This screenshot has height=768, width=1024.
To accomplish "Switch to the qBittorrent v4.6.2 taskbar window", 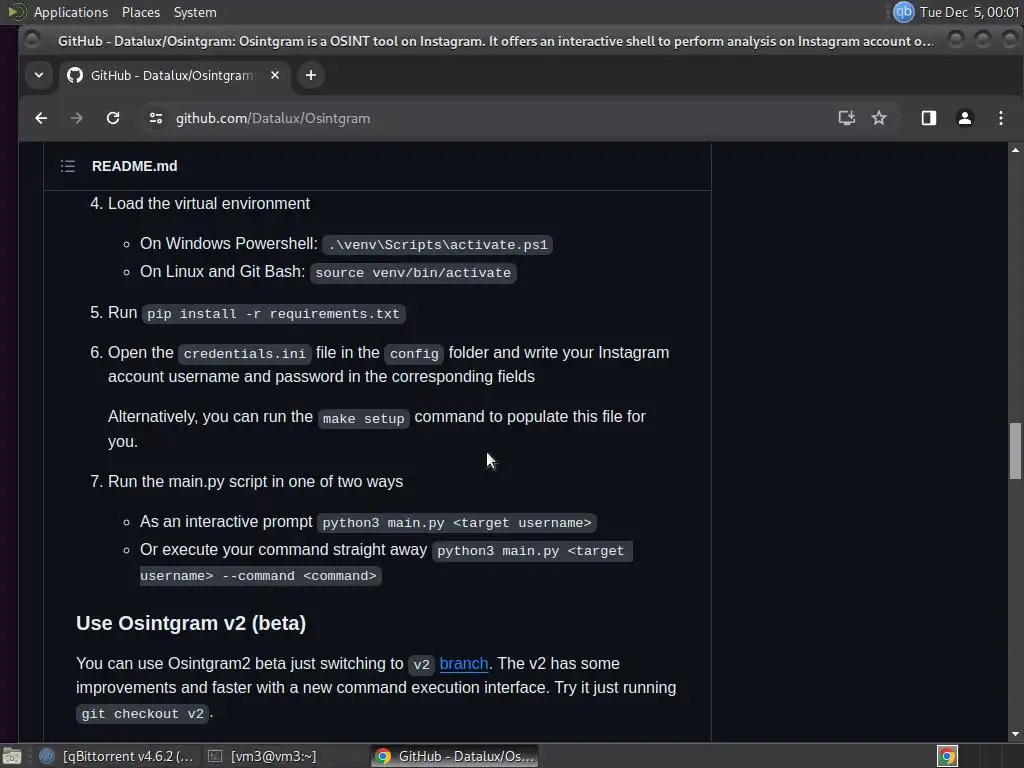I will (x=117, y=756).
